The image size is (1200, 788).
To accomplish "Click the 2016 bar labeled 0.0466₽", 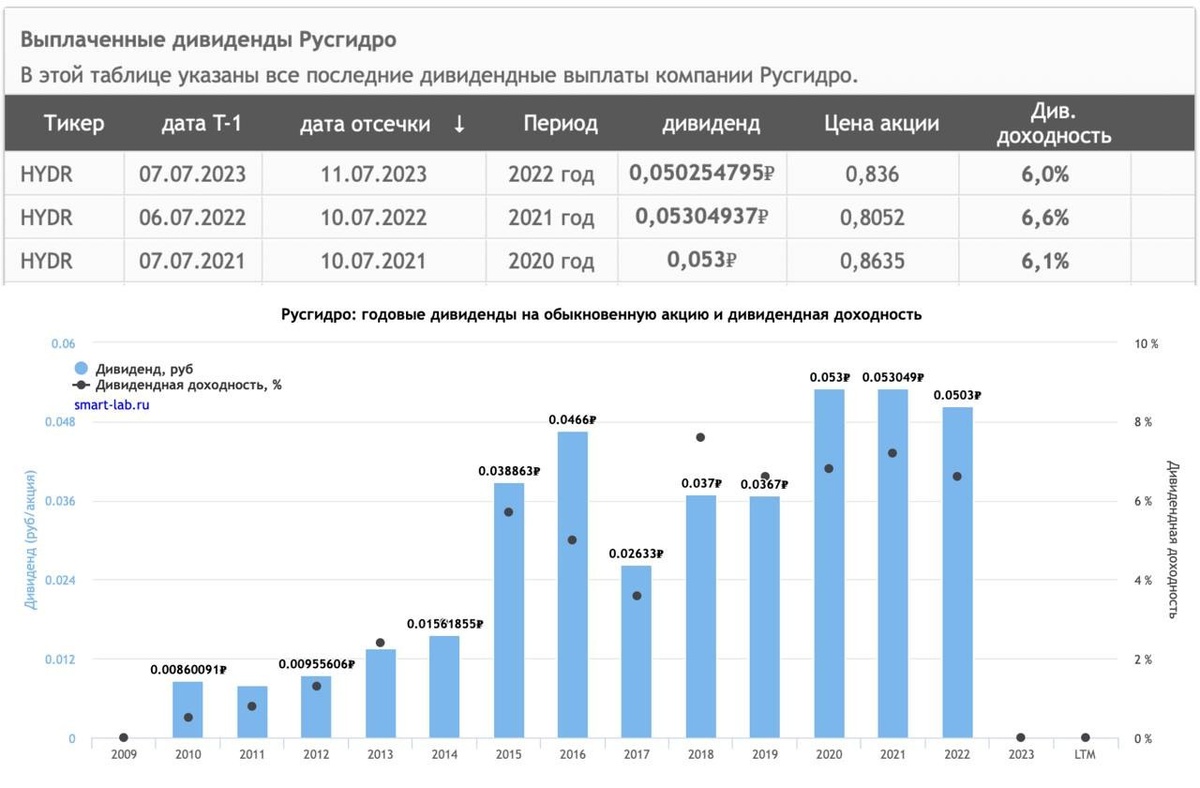I will [572, 585].
